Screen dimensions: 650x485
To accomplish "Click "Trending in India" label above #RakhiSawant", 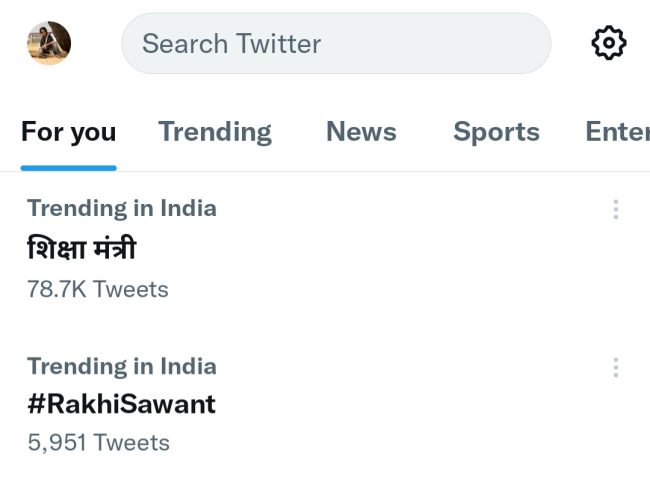I will coord(121,366).
